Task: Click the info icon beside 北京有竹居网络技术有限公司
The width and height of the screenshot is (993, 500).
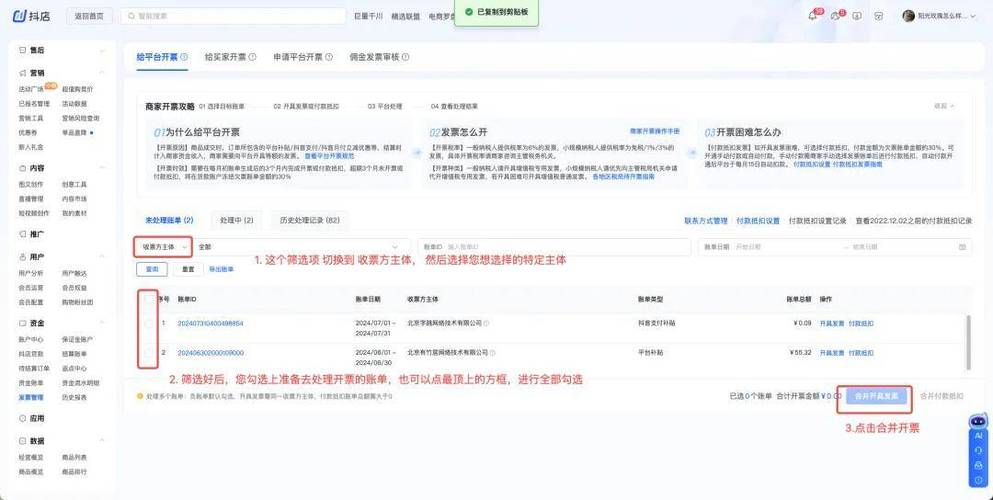Action: pyautogui.click(x=493, y=353)
